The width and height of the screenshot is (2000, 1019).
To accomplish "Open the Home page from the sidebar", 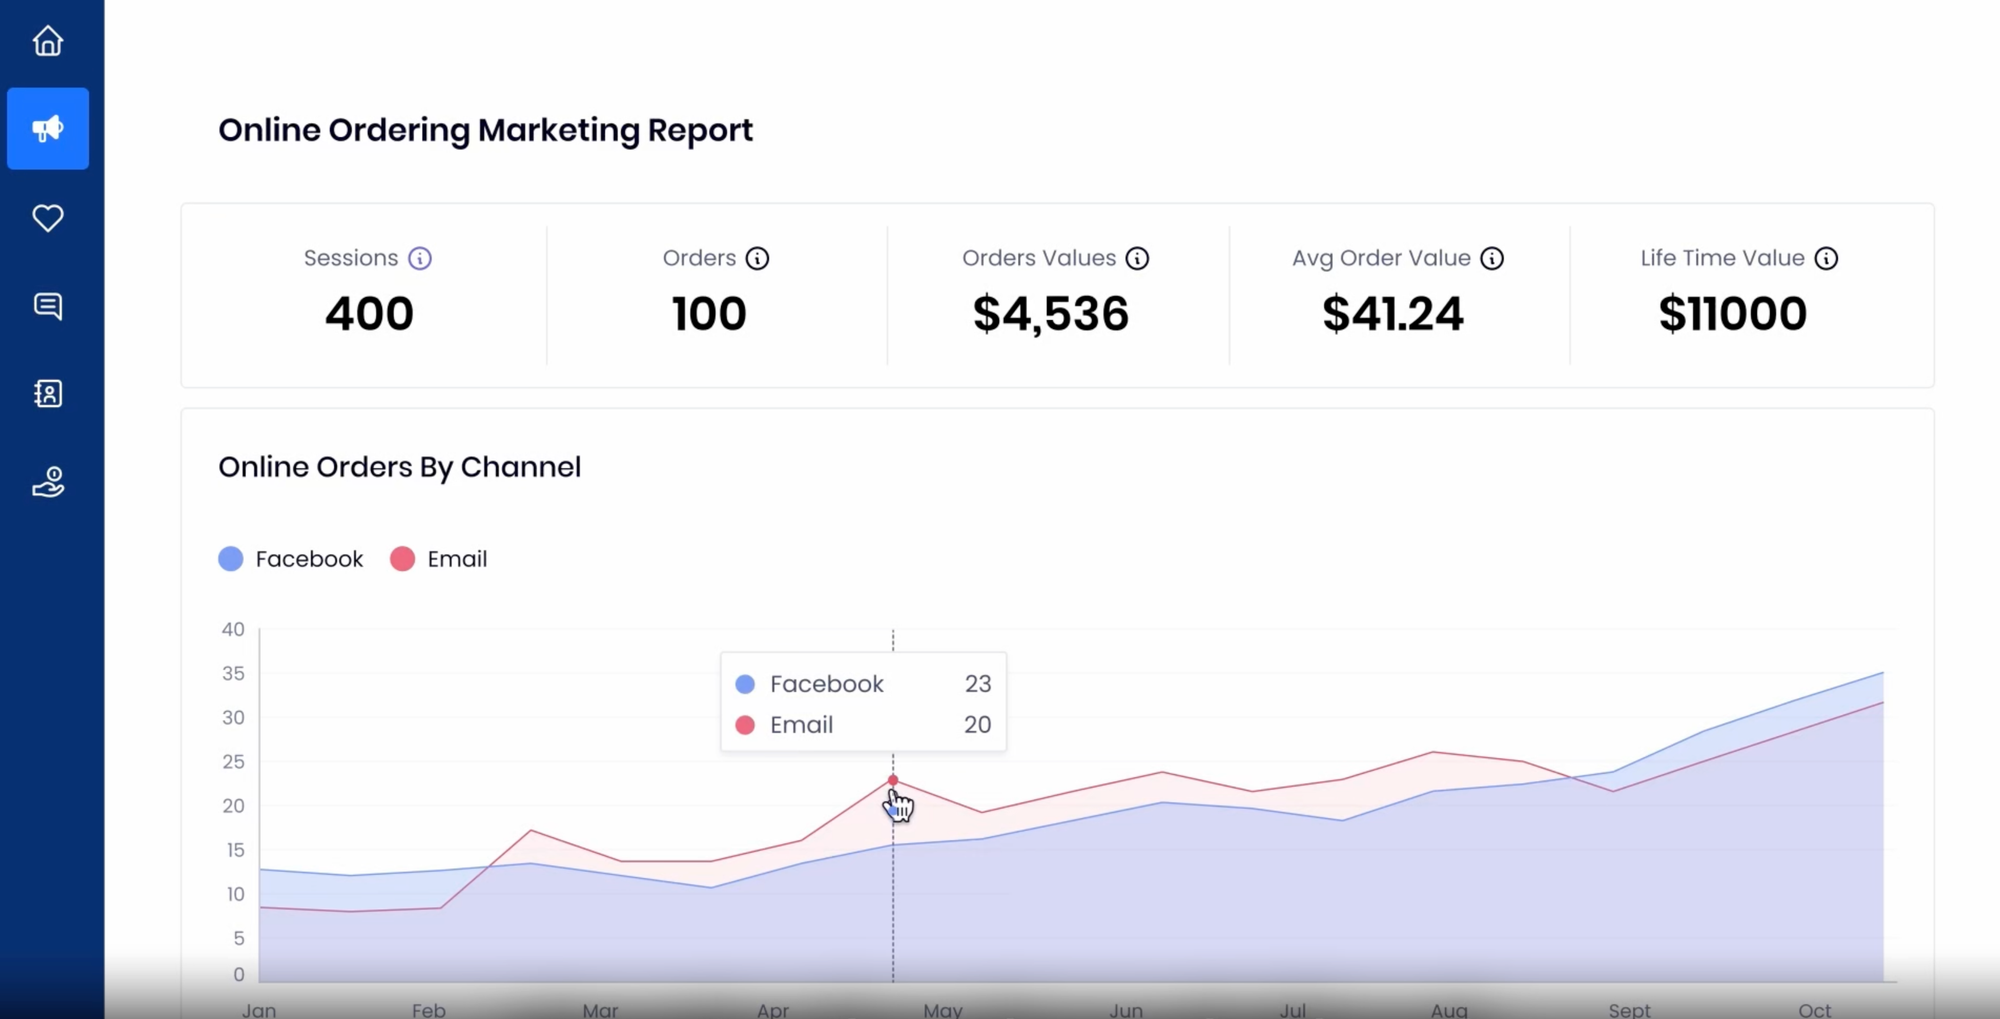I will (47, 41).
